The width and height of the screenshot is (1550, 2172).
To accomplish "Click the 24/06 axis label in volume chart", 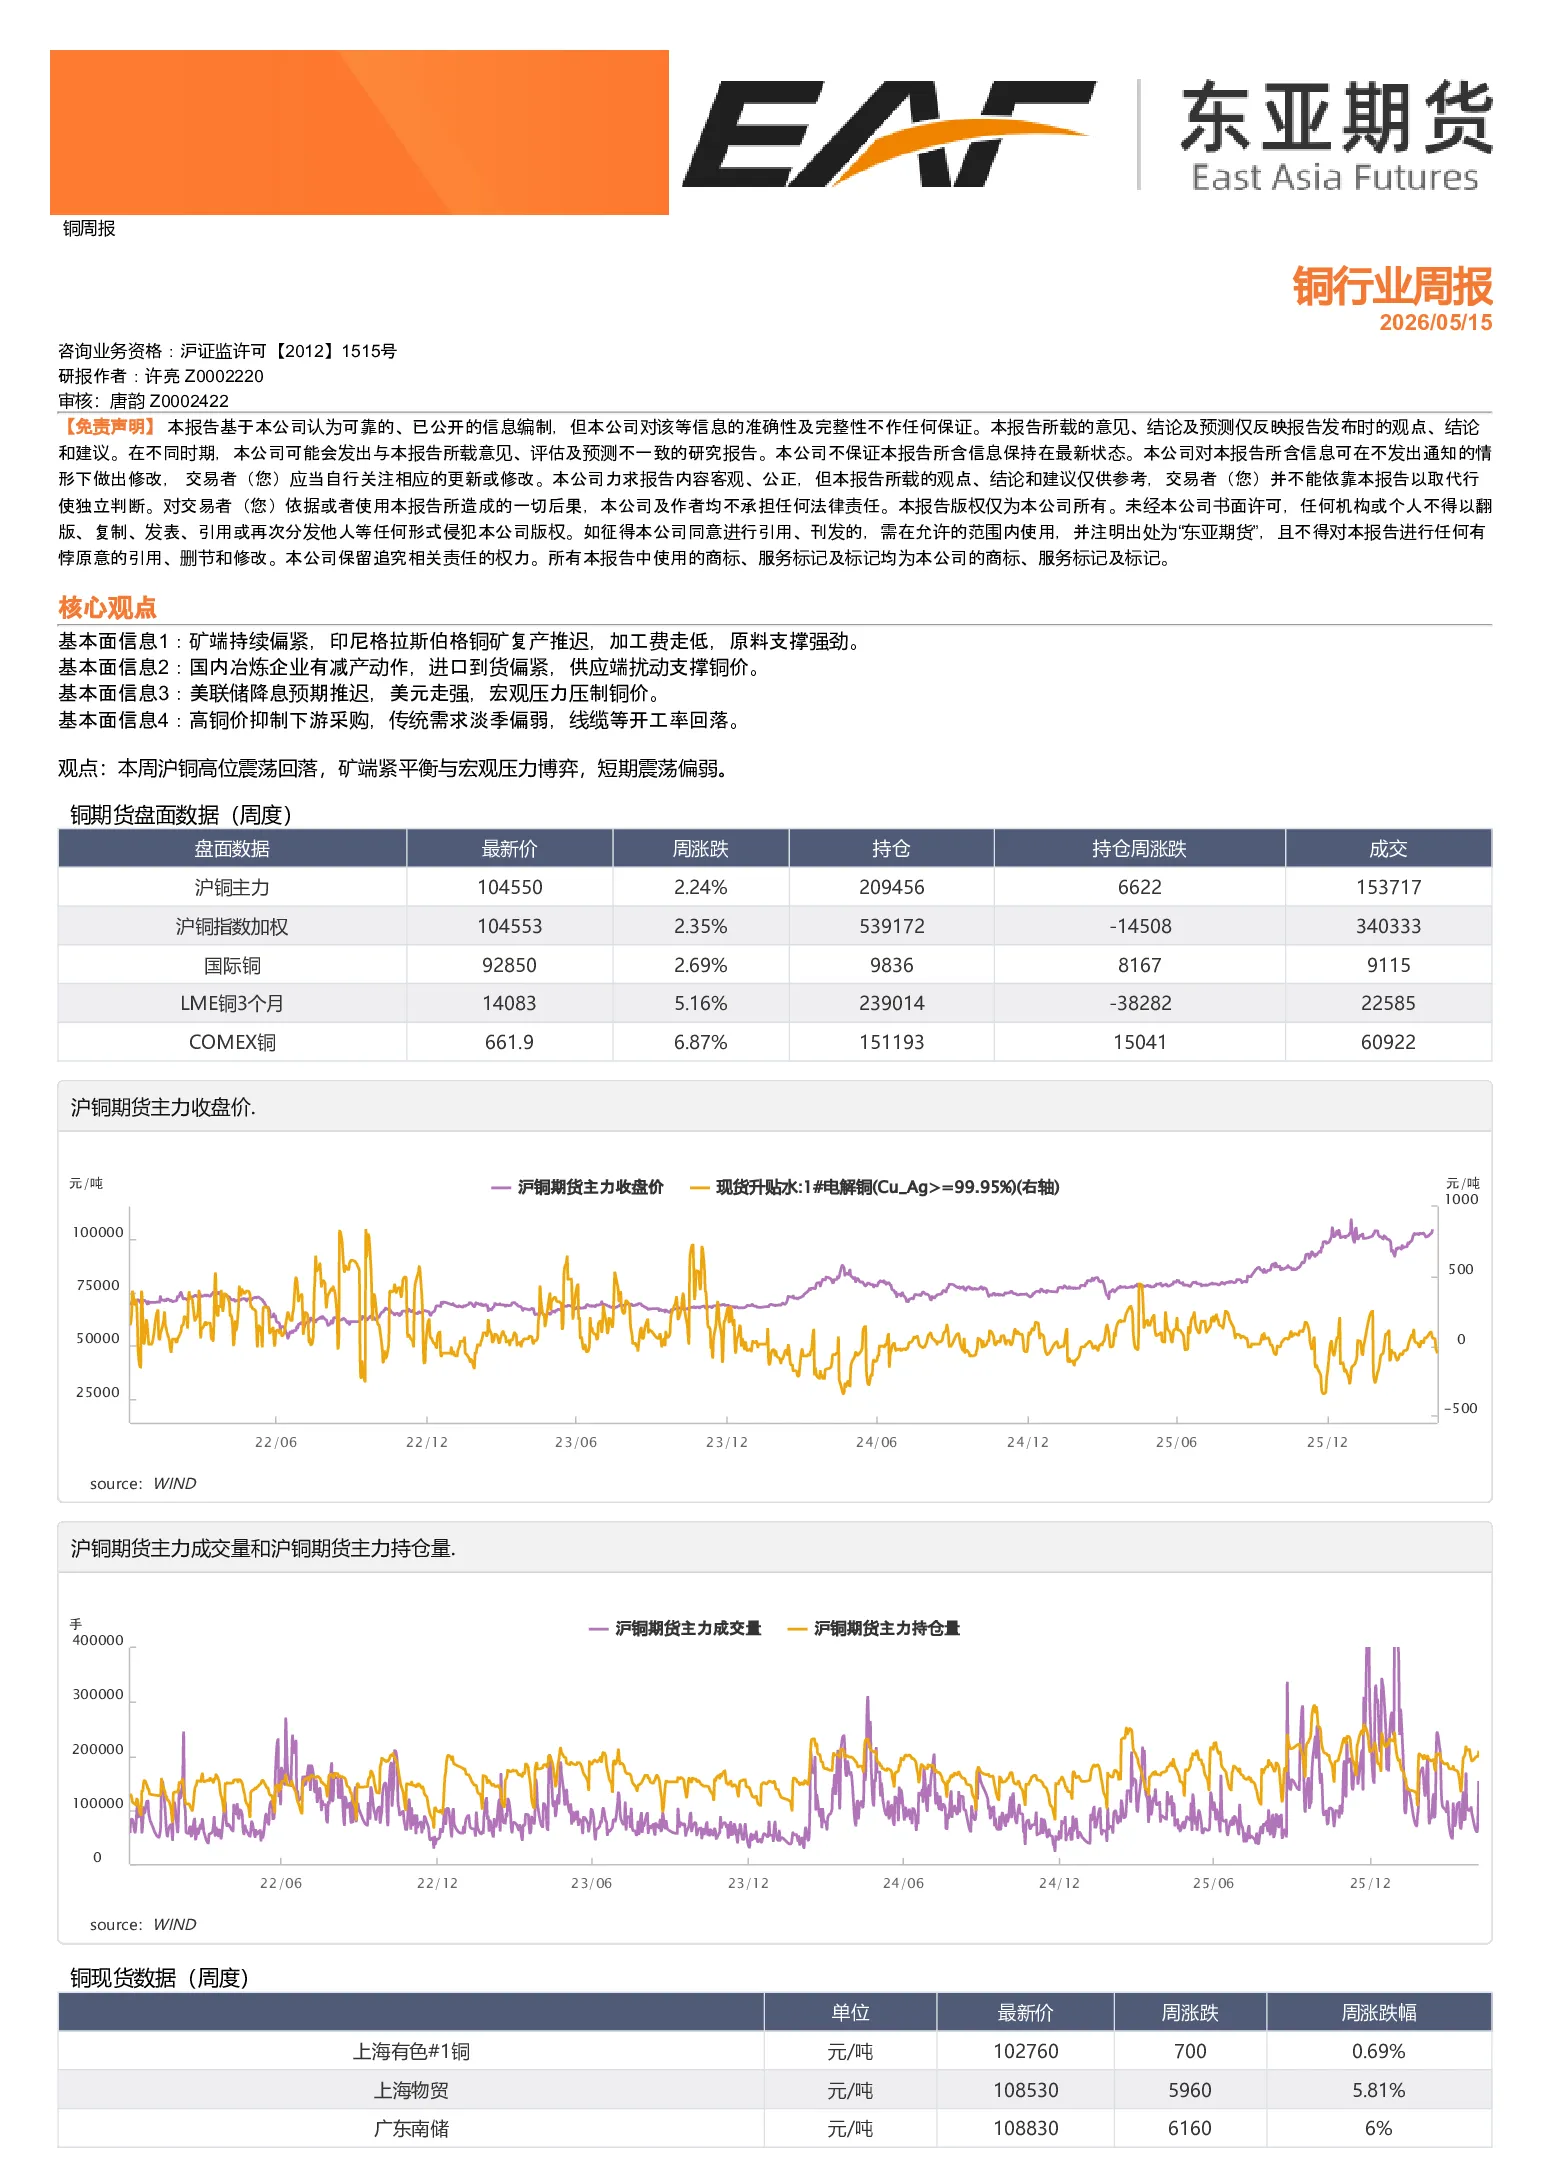I will (903, 1883).
